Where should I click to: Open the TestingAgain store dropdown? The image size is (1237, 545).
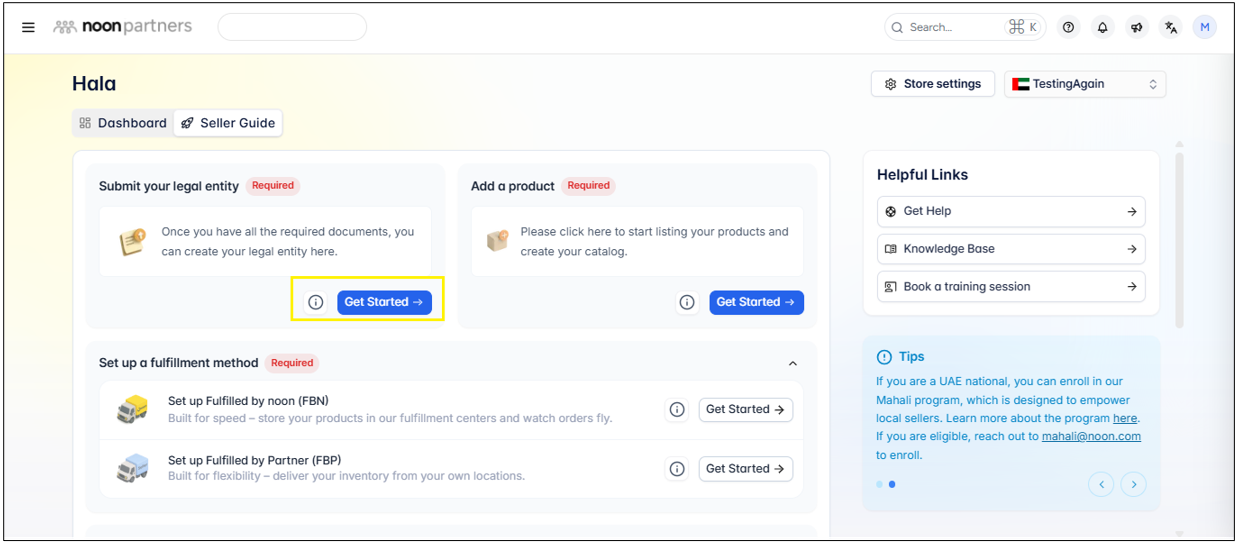1085,84
